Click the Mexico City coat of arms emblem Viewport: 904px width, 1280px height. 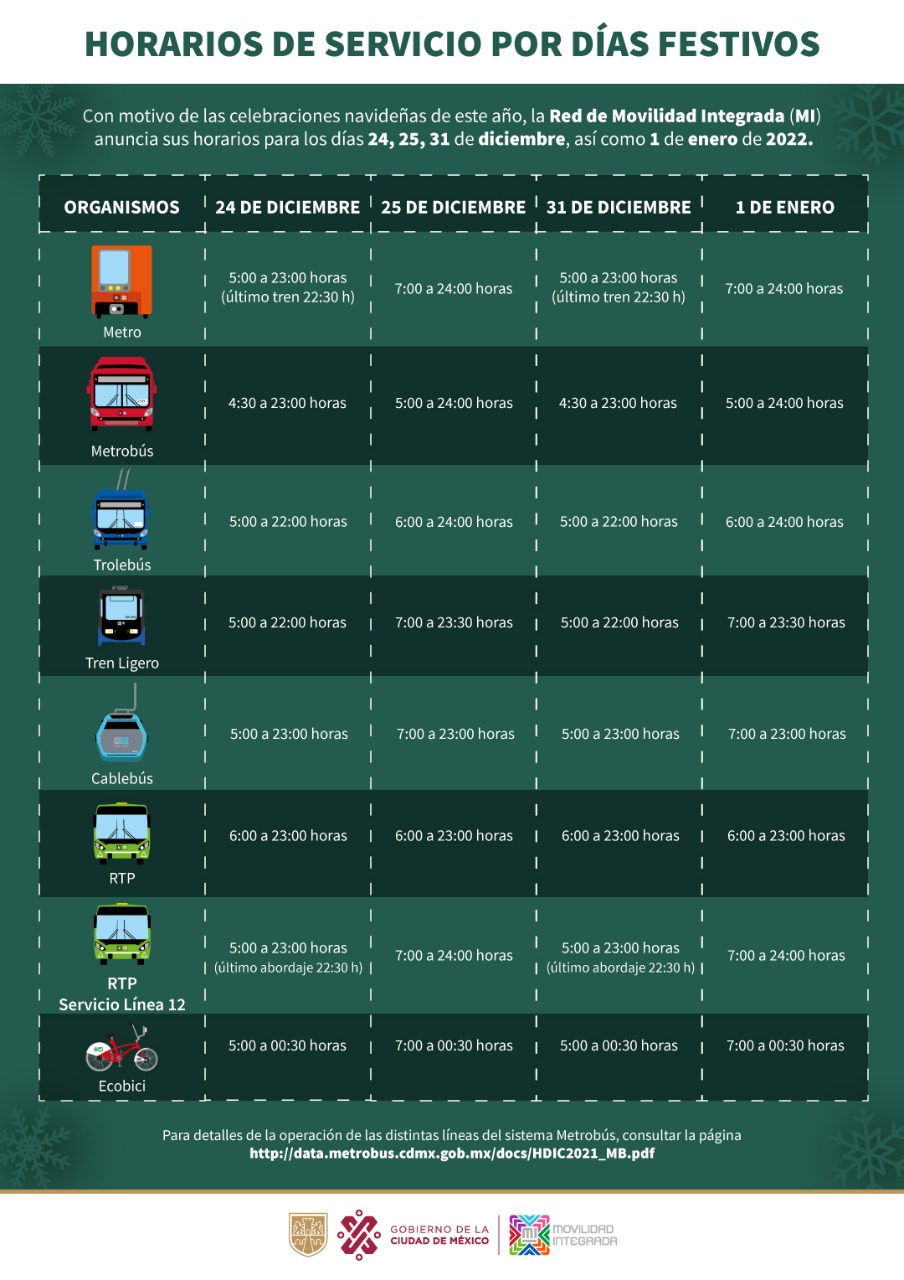(x=308, y=1235)
